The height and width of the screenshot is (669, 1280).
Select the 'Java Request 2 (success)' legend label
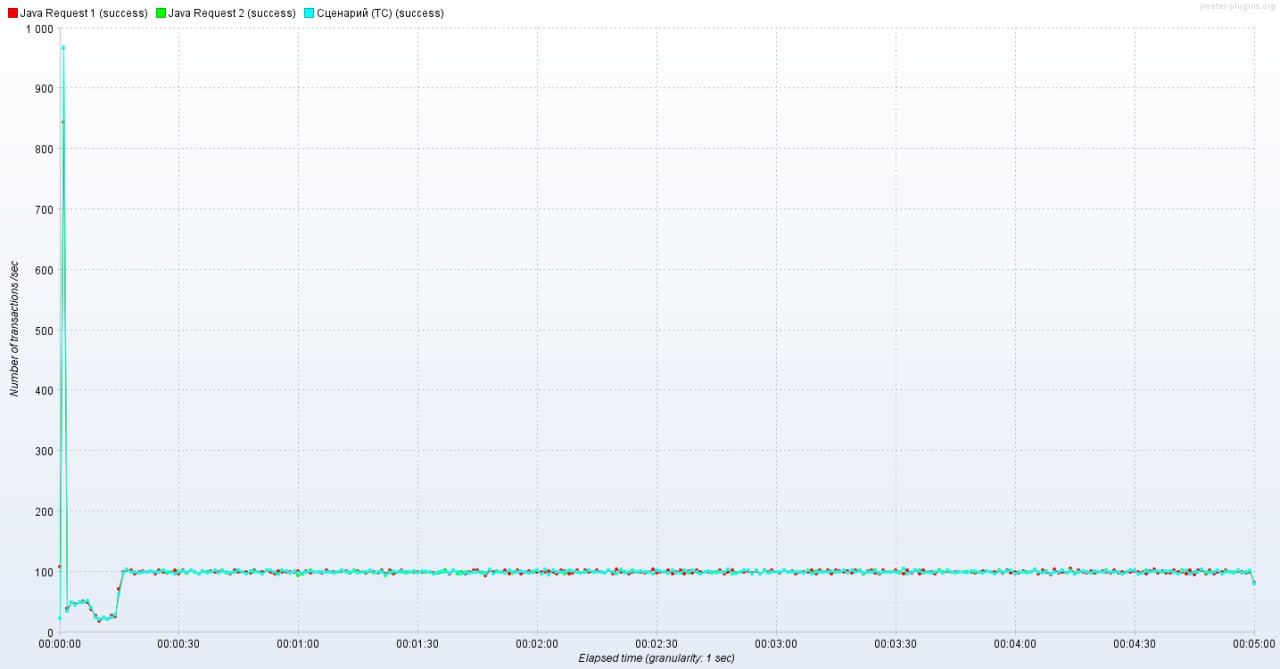[232, 13]
